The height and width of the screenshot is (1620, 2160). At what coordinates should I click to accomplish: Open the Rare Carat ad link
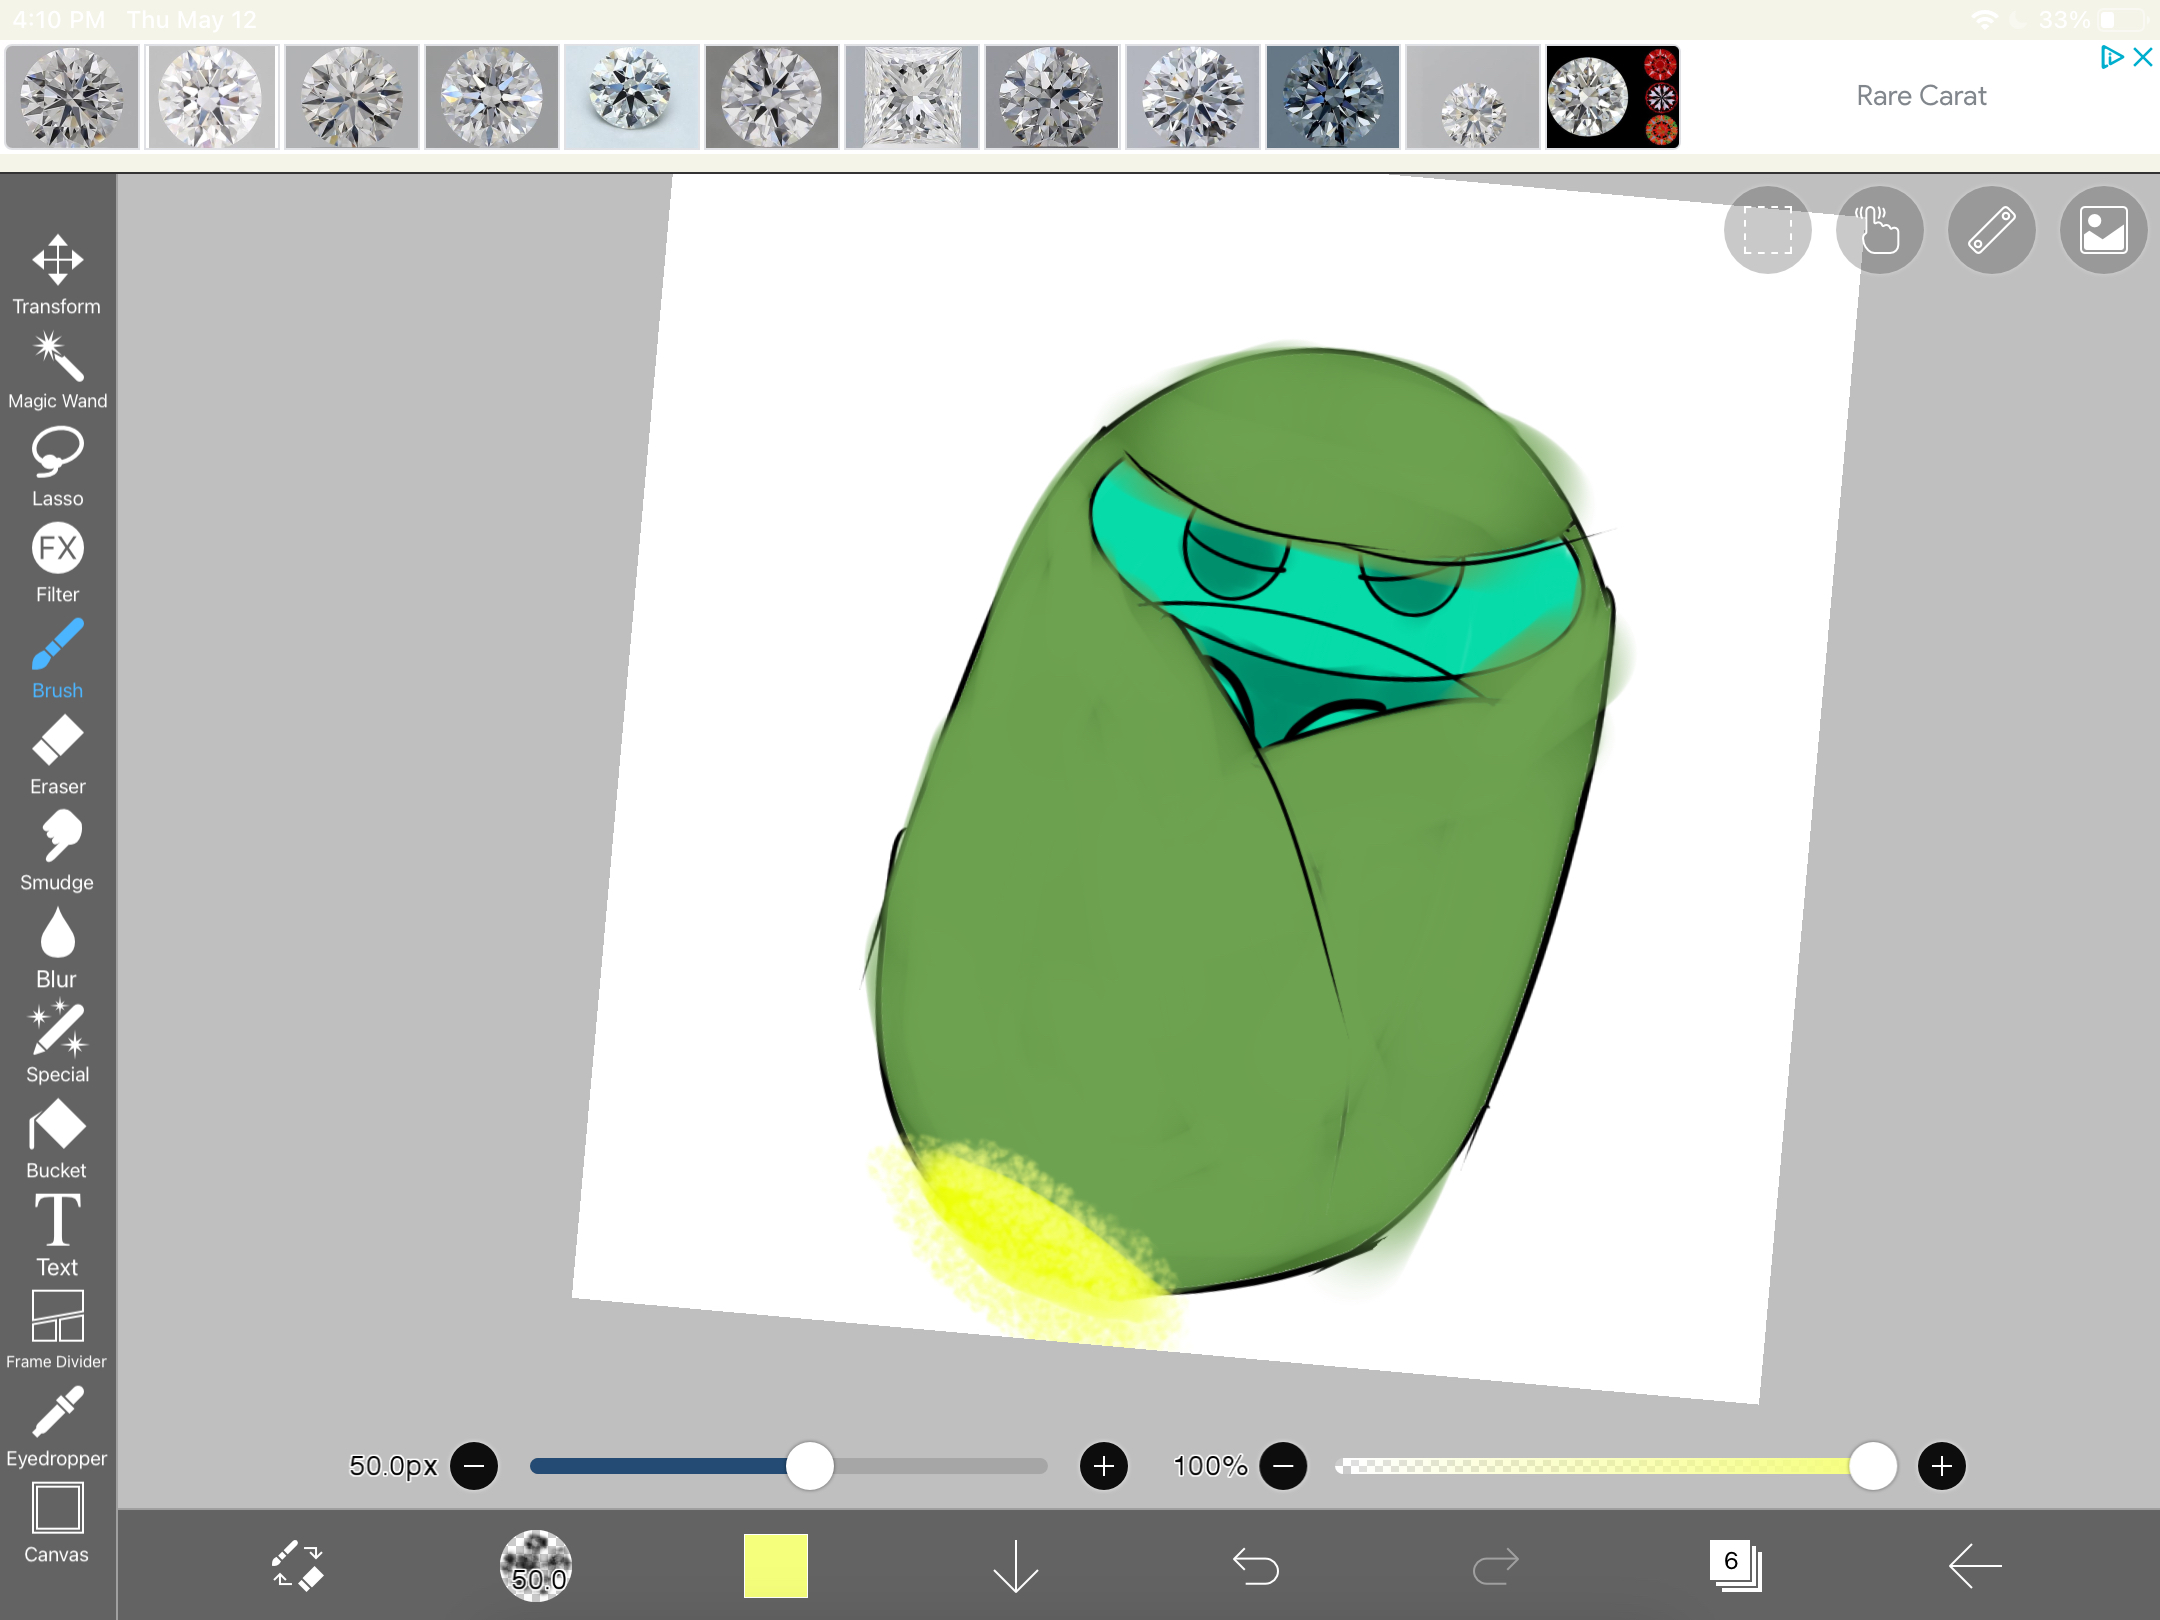[1921, 96]
